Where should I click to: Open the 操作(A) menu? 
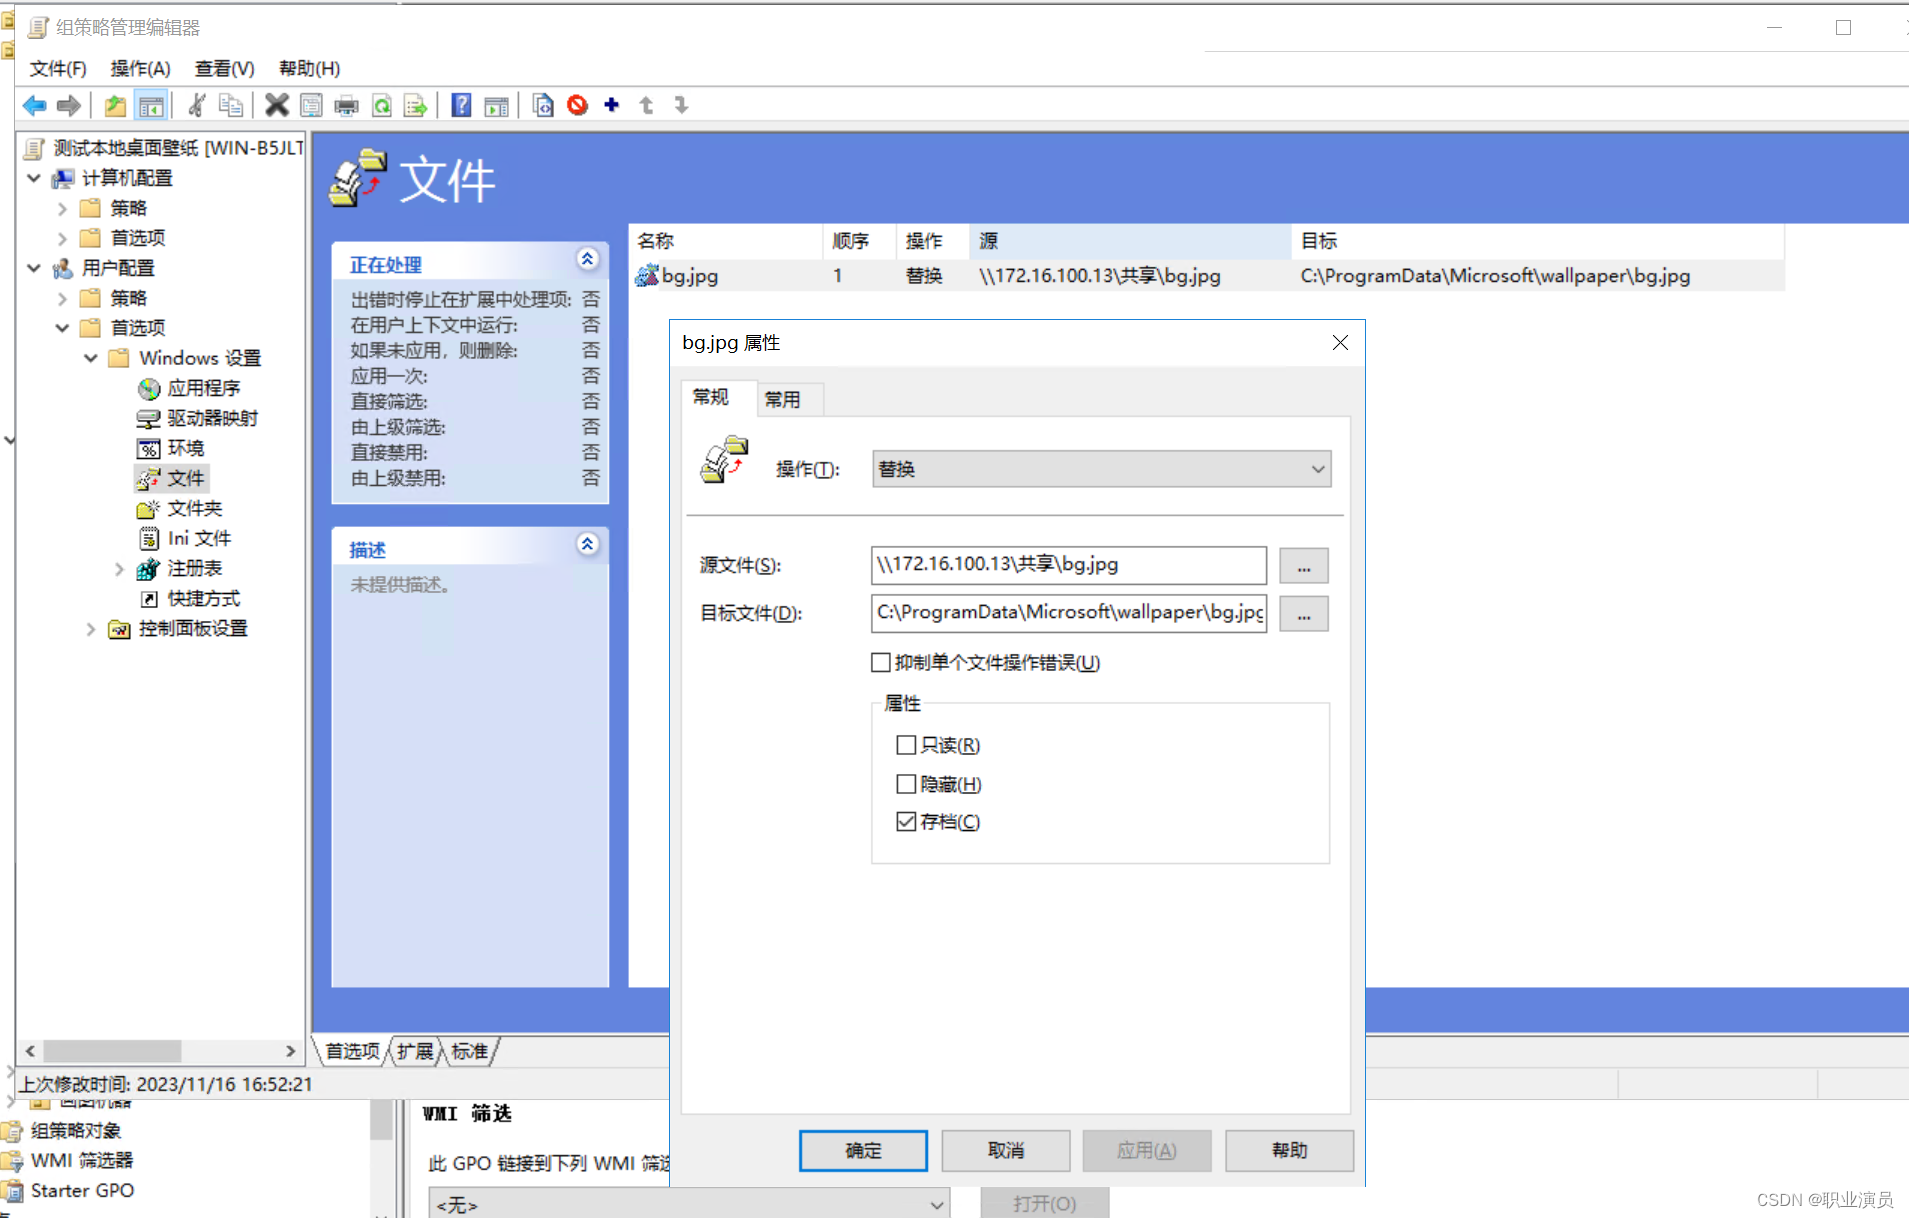coord(140,68)
